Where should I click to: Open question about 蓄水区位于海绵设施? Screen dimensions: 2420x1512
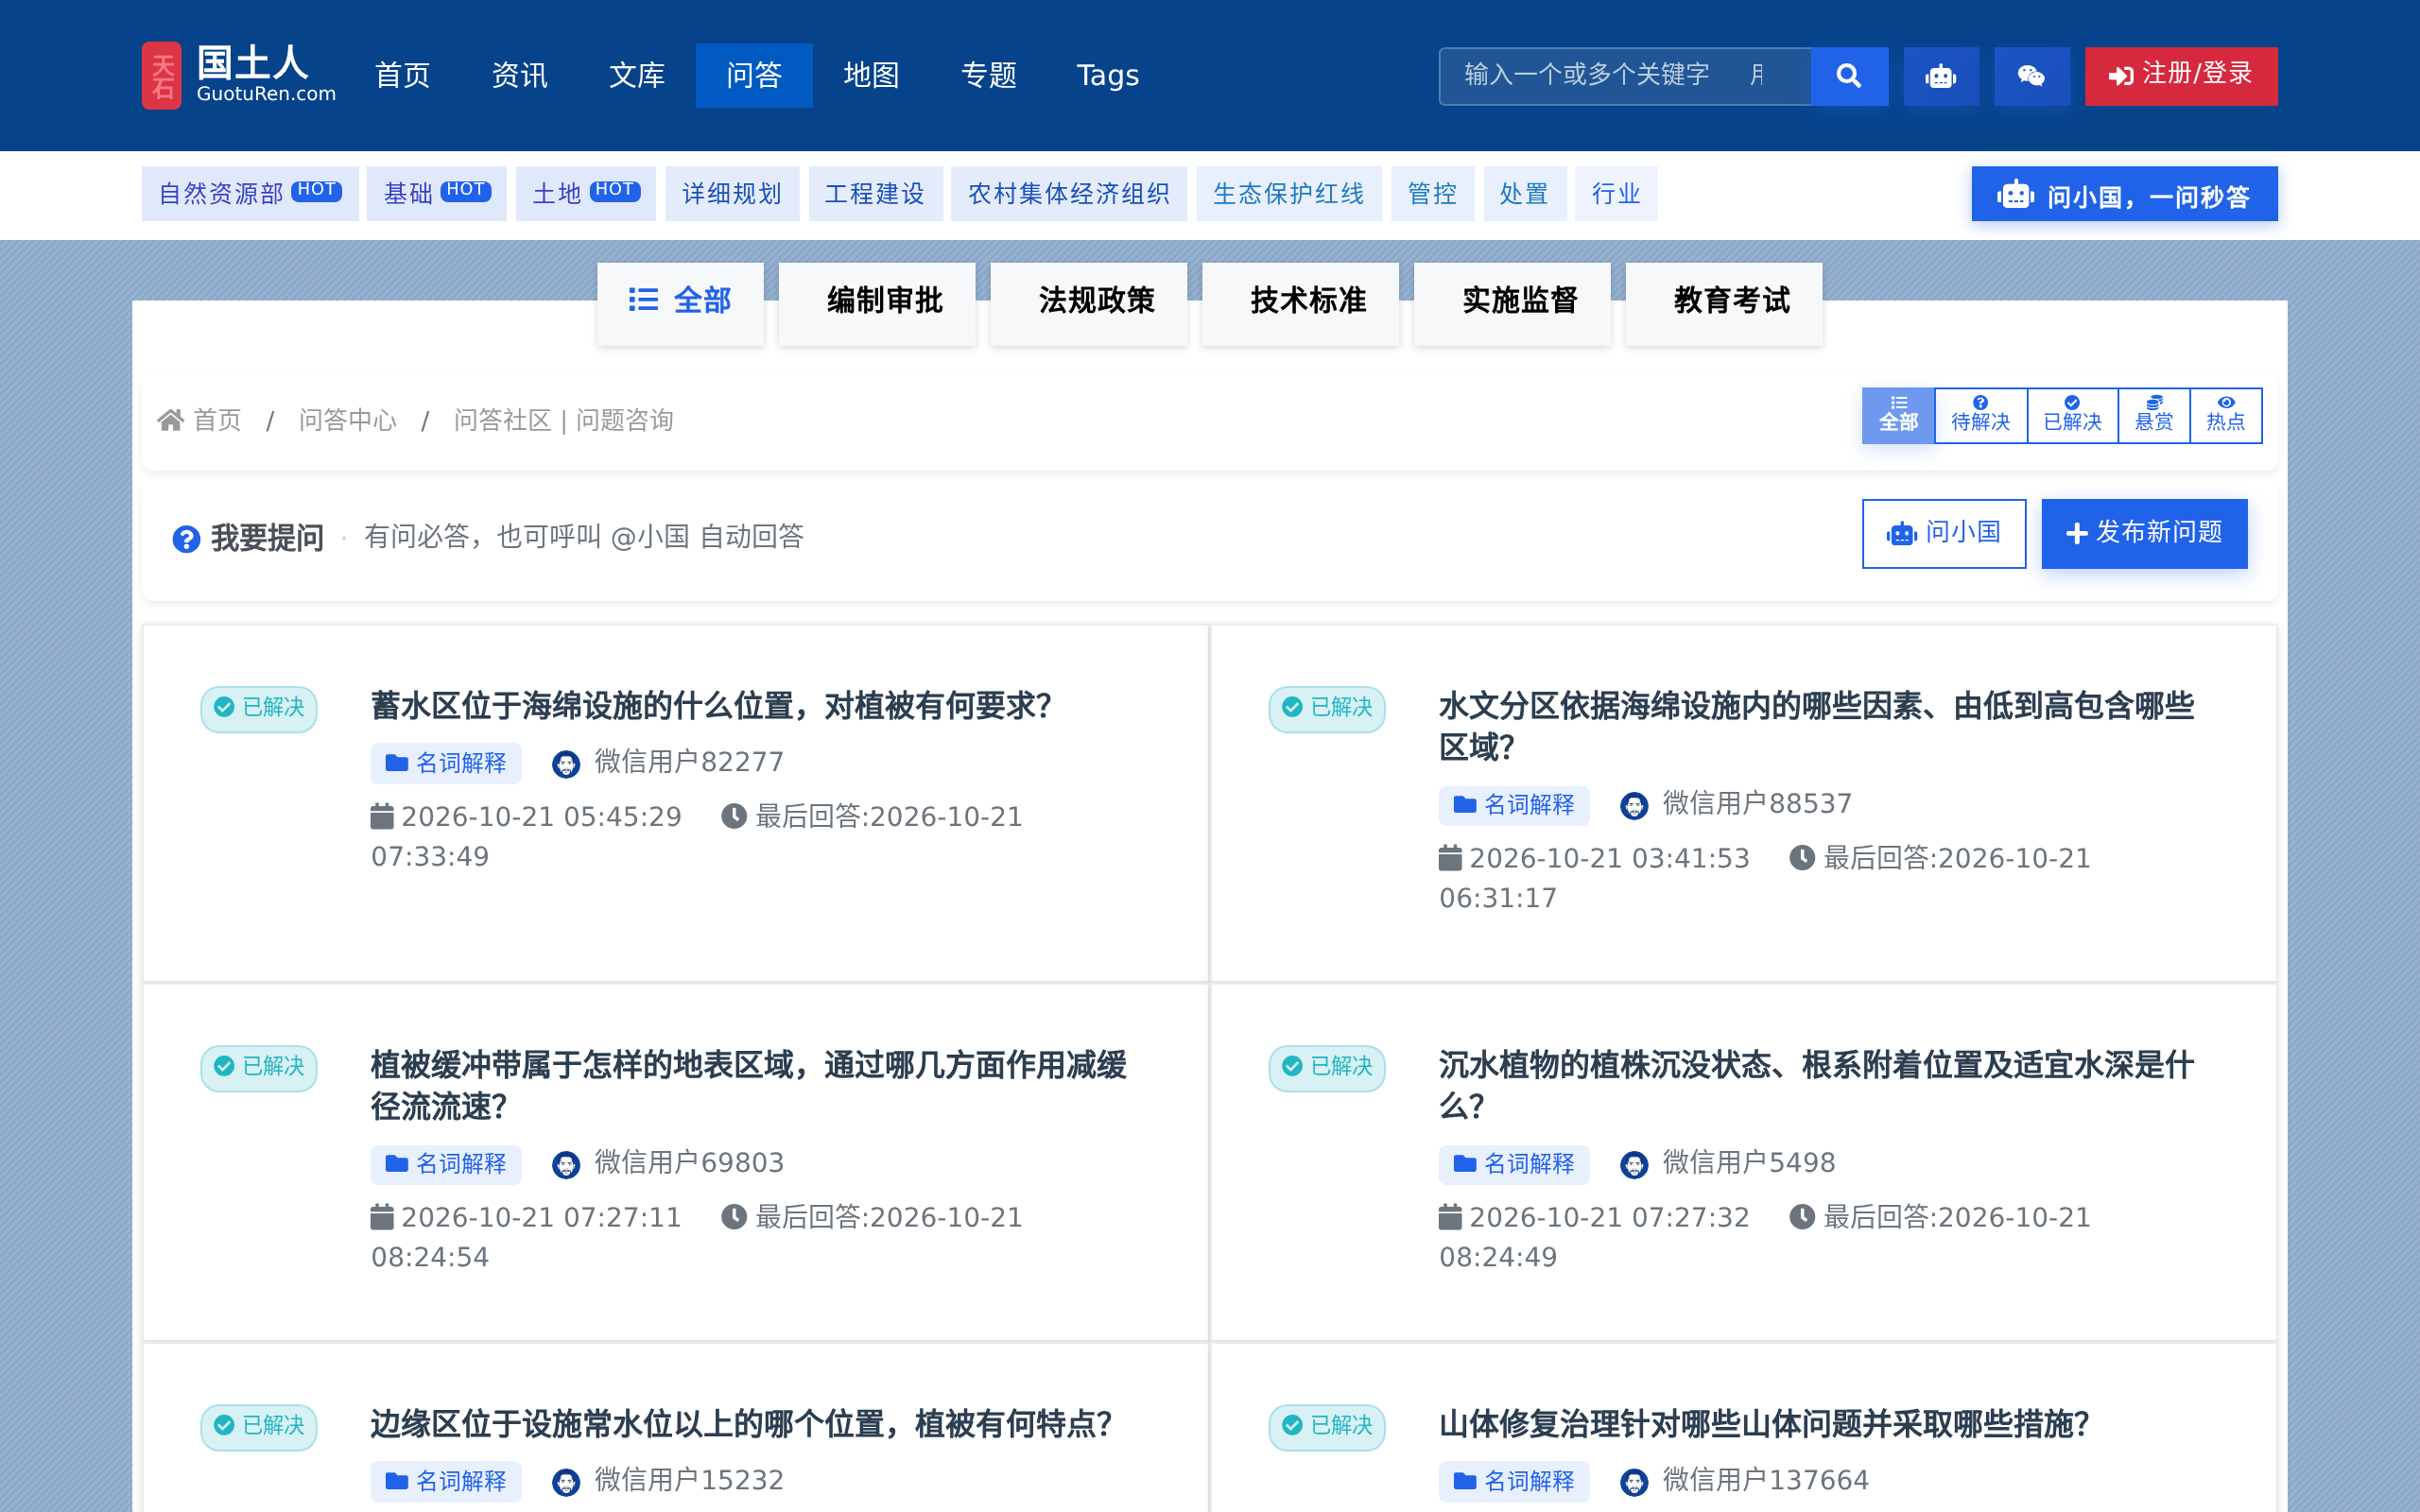tap(711, 706)
